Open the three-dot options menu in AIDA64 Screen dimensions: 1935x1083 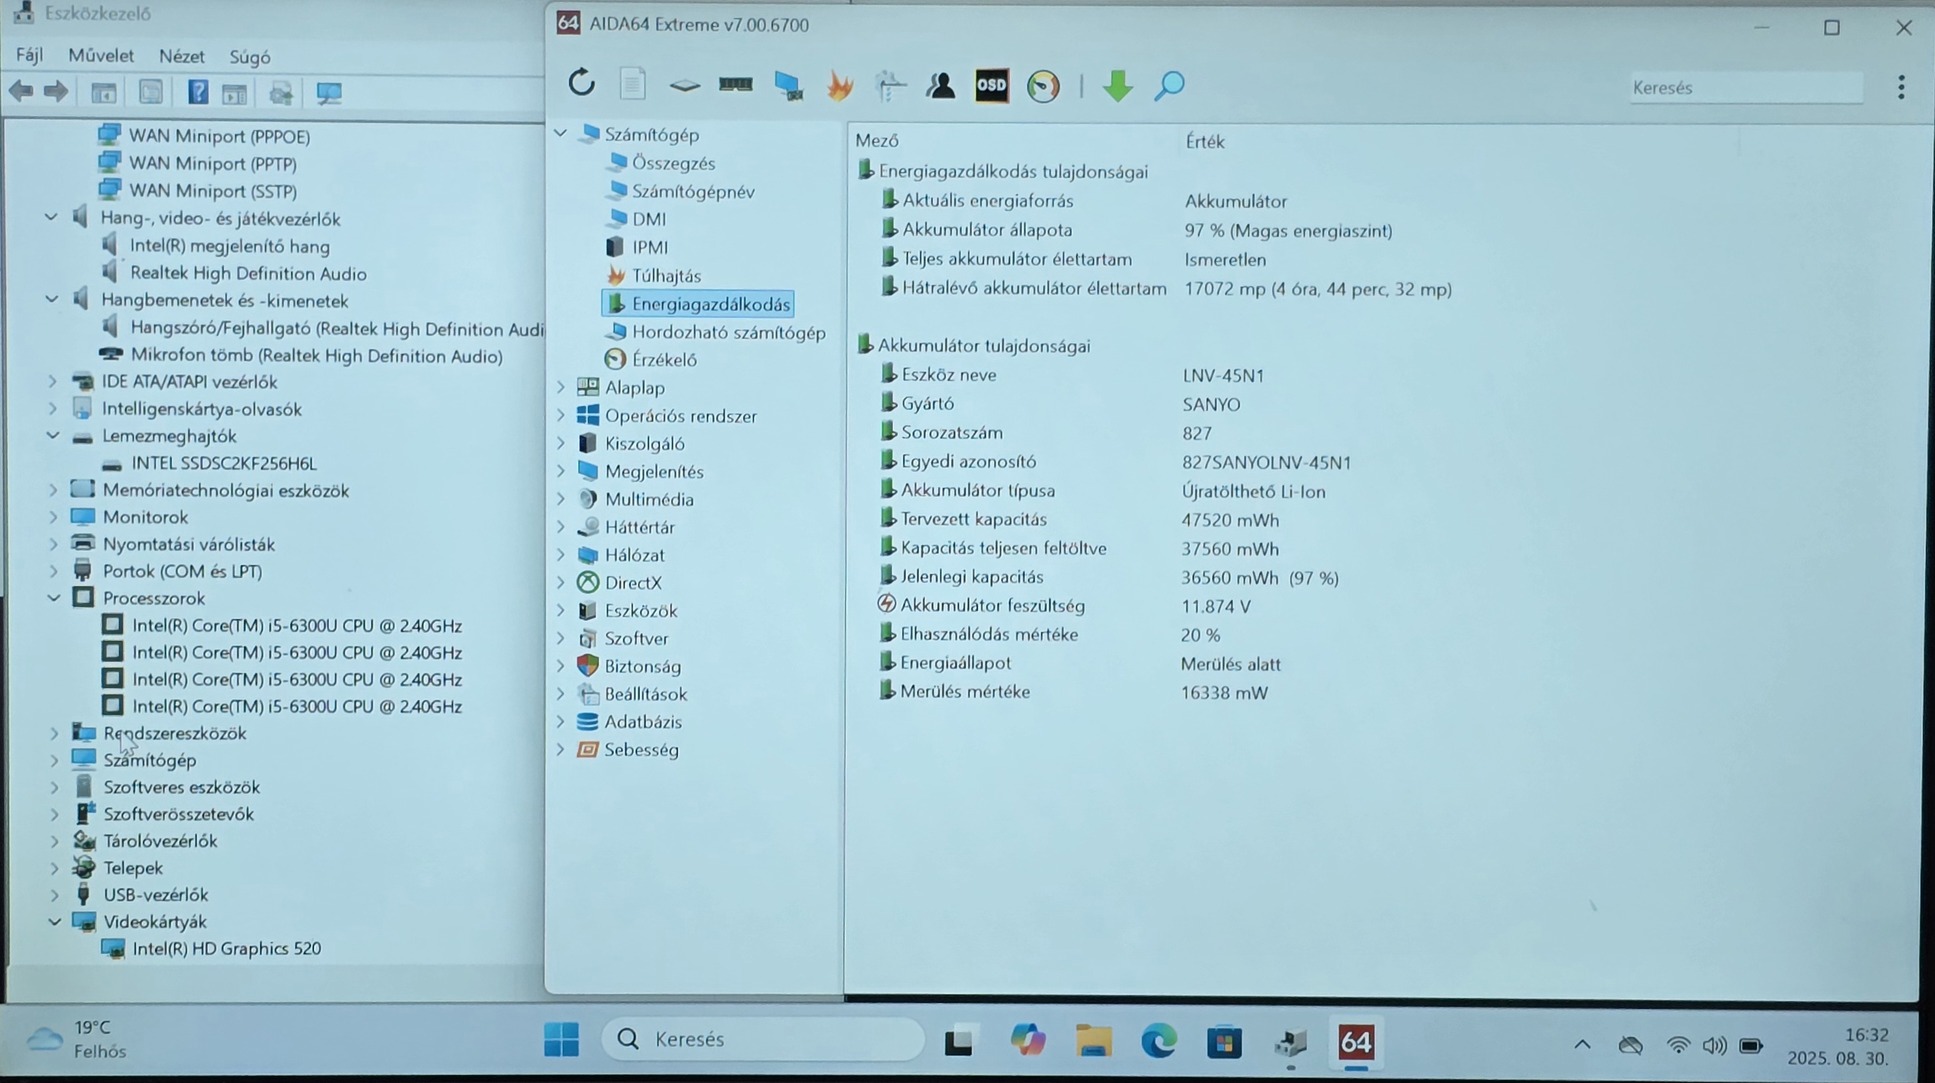[1900, 88]
